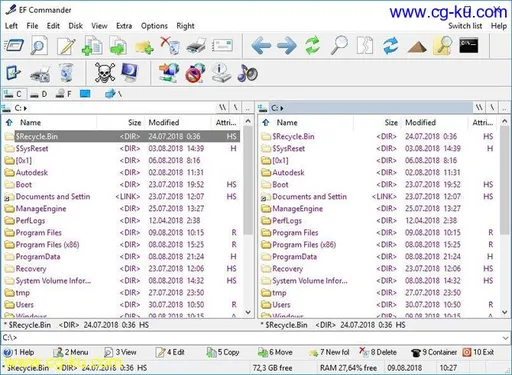Viewport: 512px width, 375px height.
Task: Click the drive information icon
Action: (x=221, y=73)
